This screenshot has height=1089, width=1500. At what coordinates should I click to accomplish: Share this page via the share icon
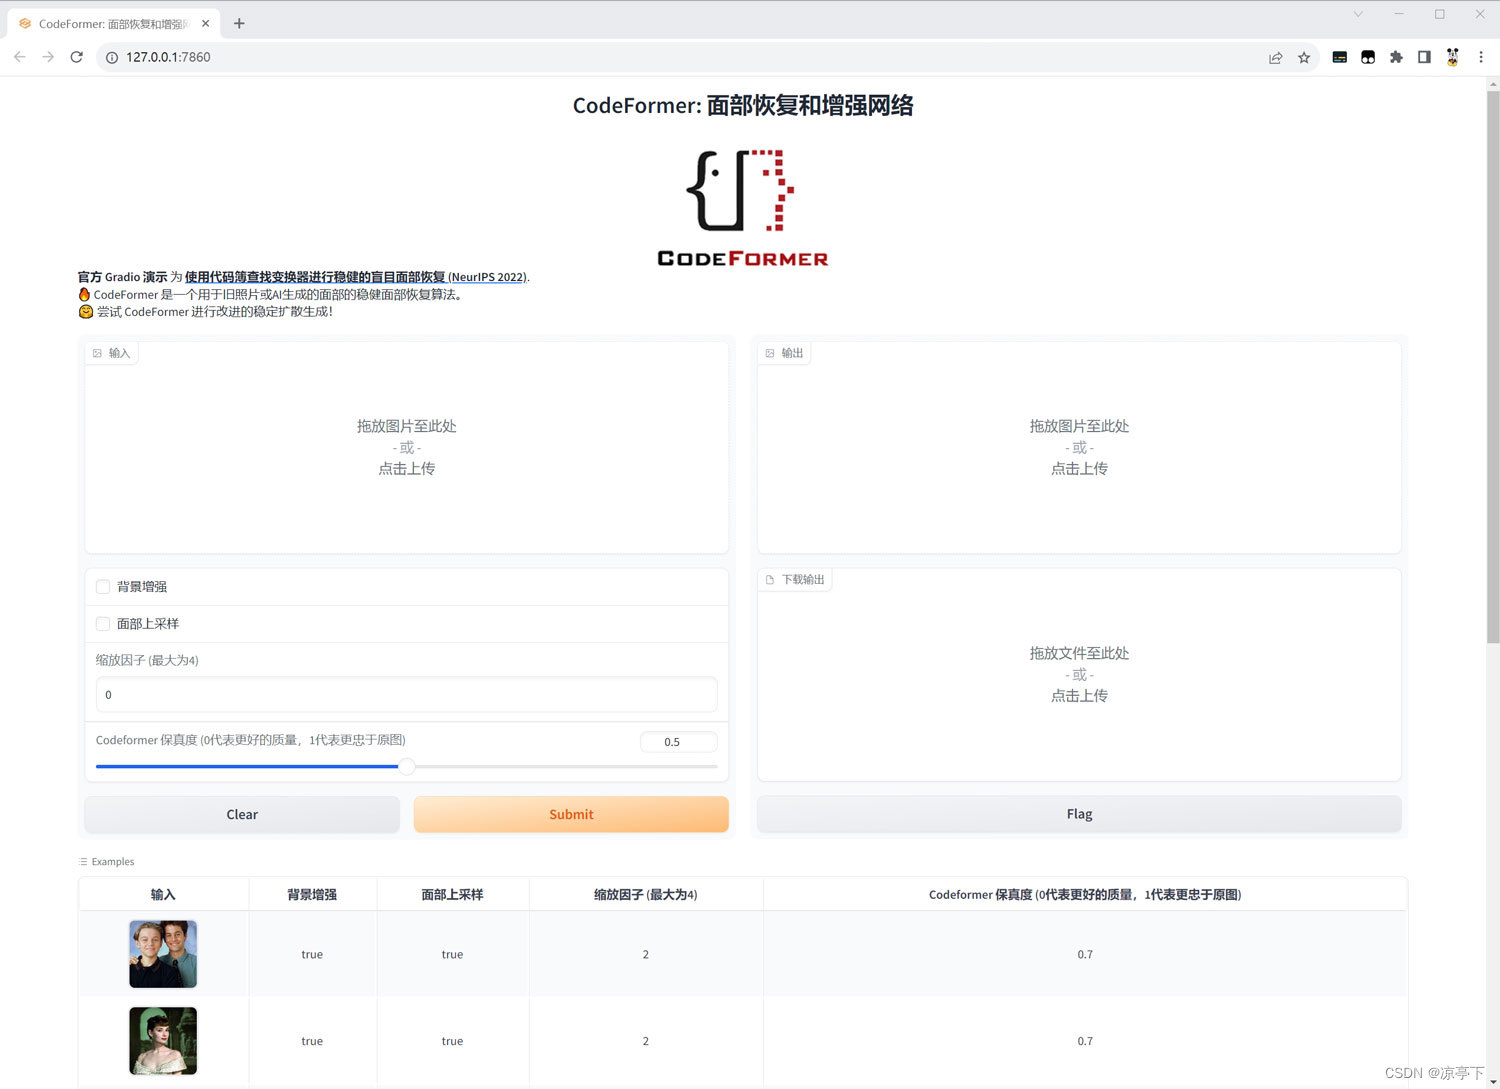coord(1276,57)
